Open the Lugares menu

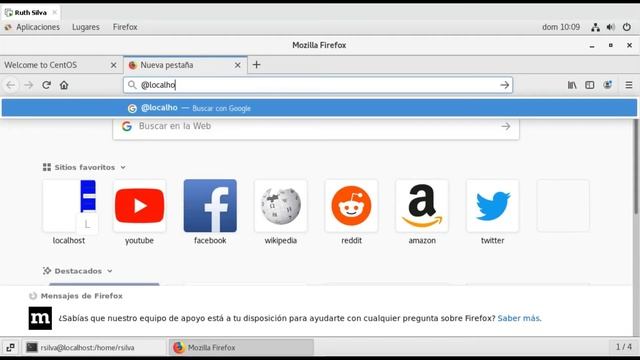[86, 27]
